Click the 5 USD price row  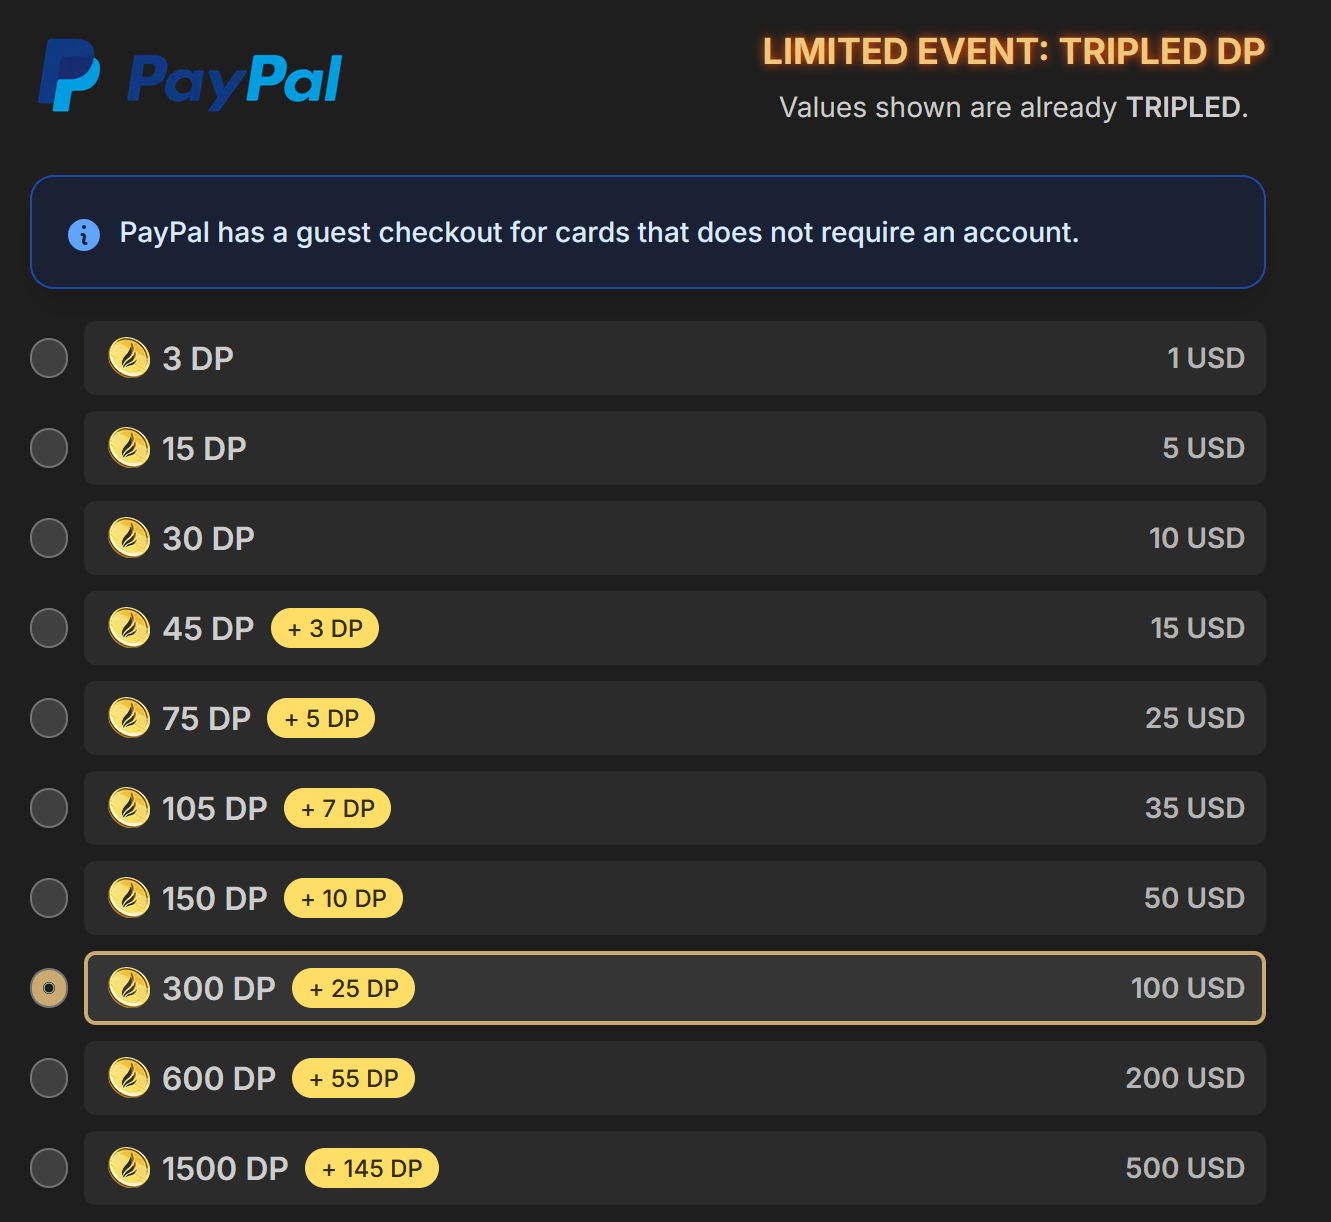[x=675, y=448]
